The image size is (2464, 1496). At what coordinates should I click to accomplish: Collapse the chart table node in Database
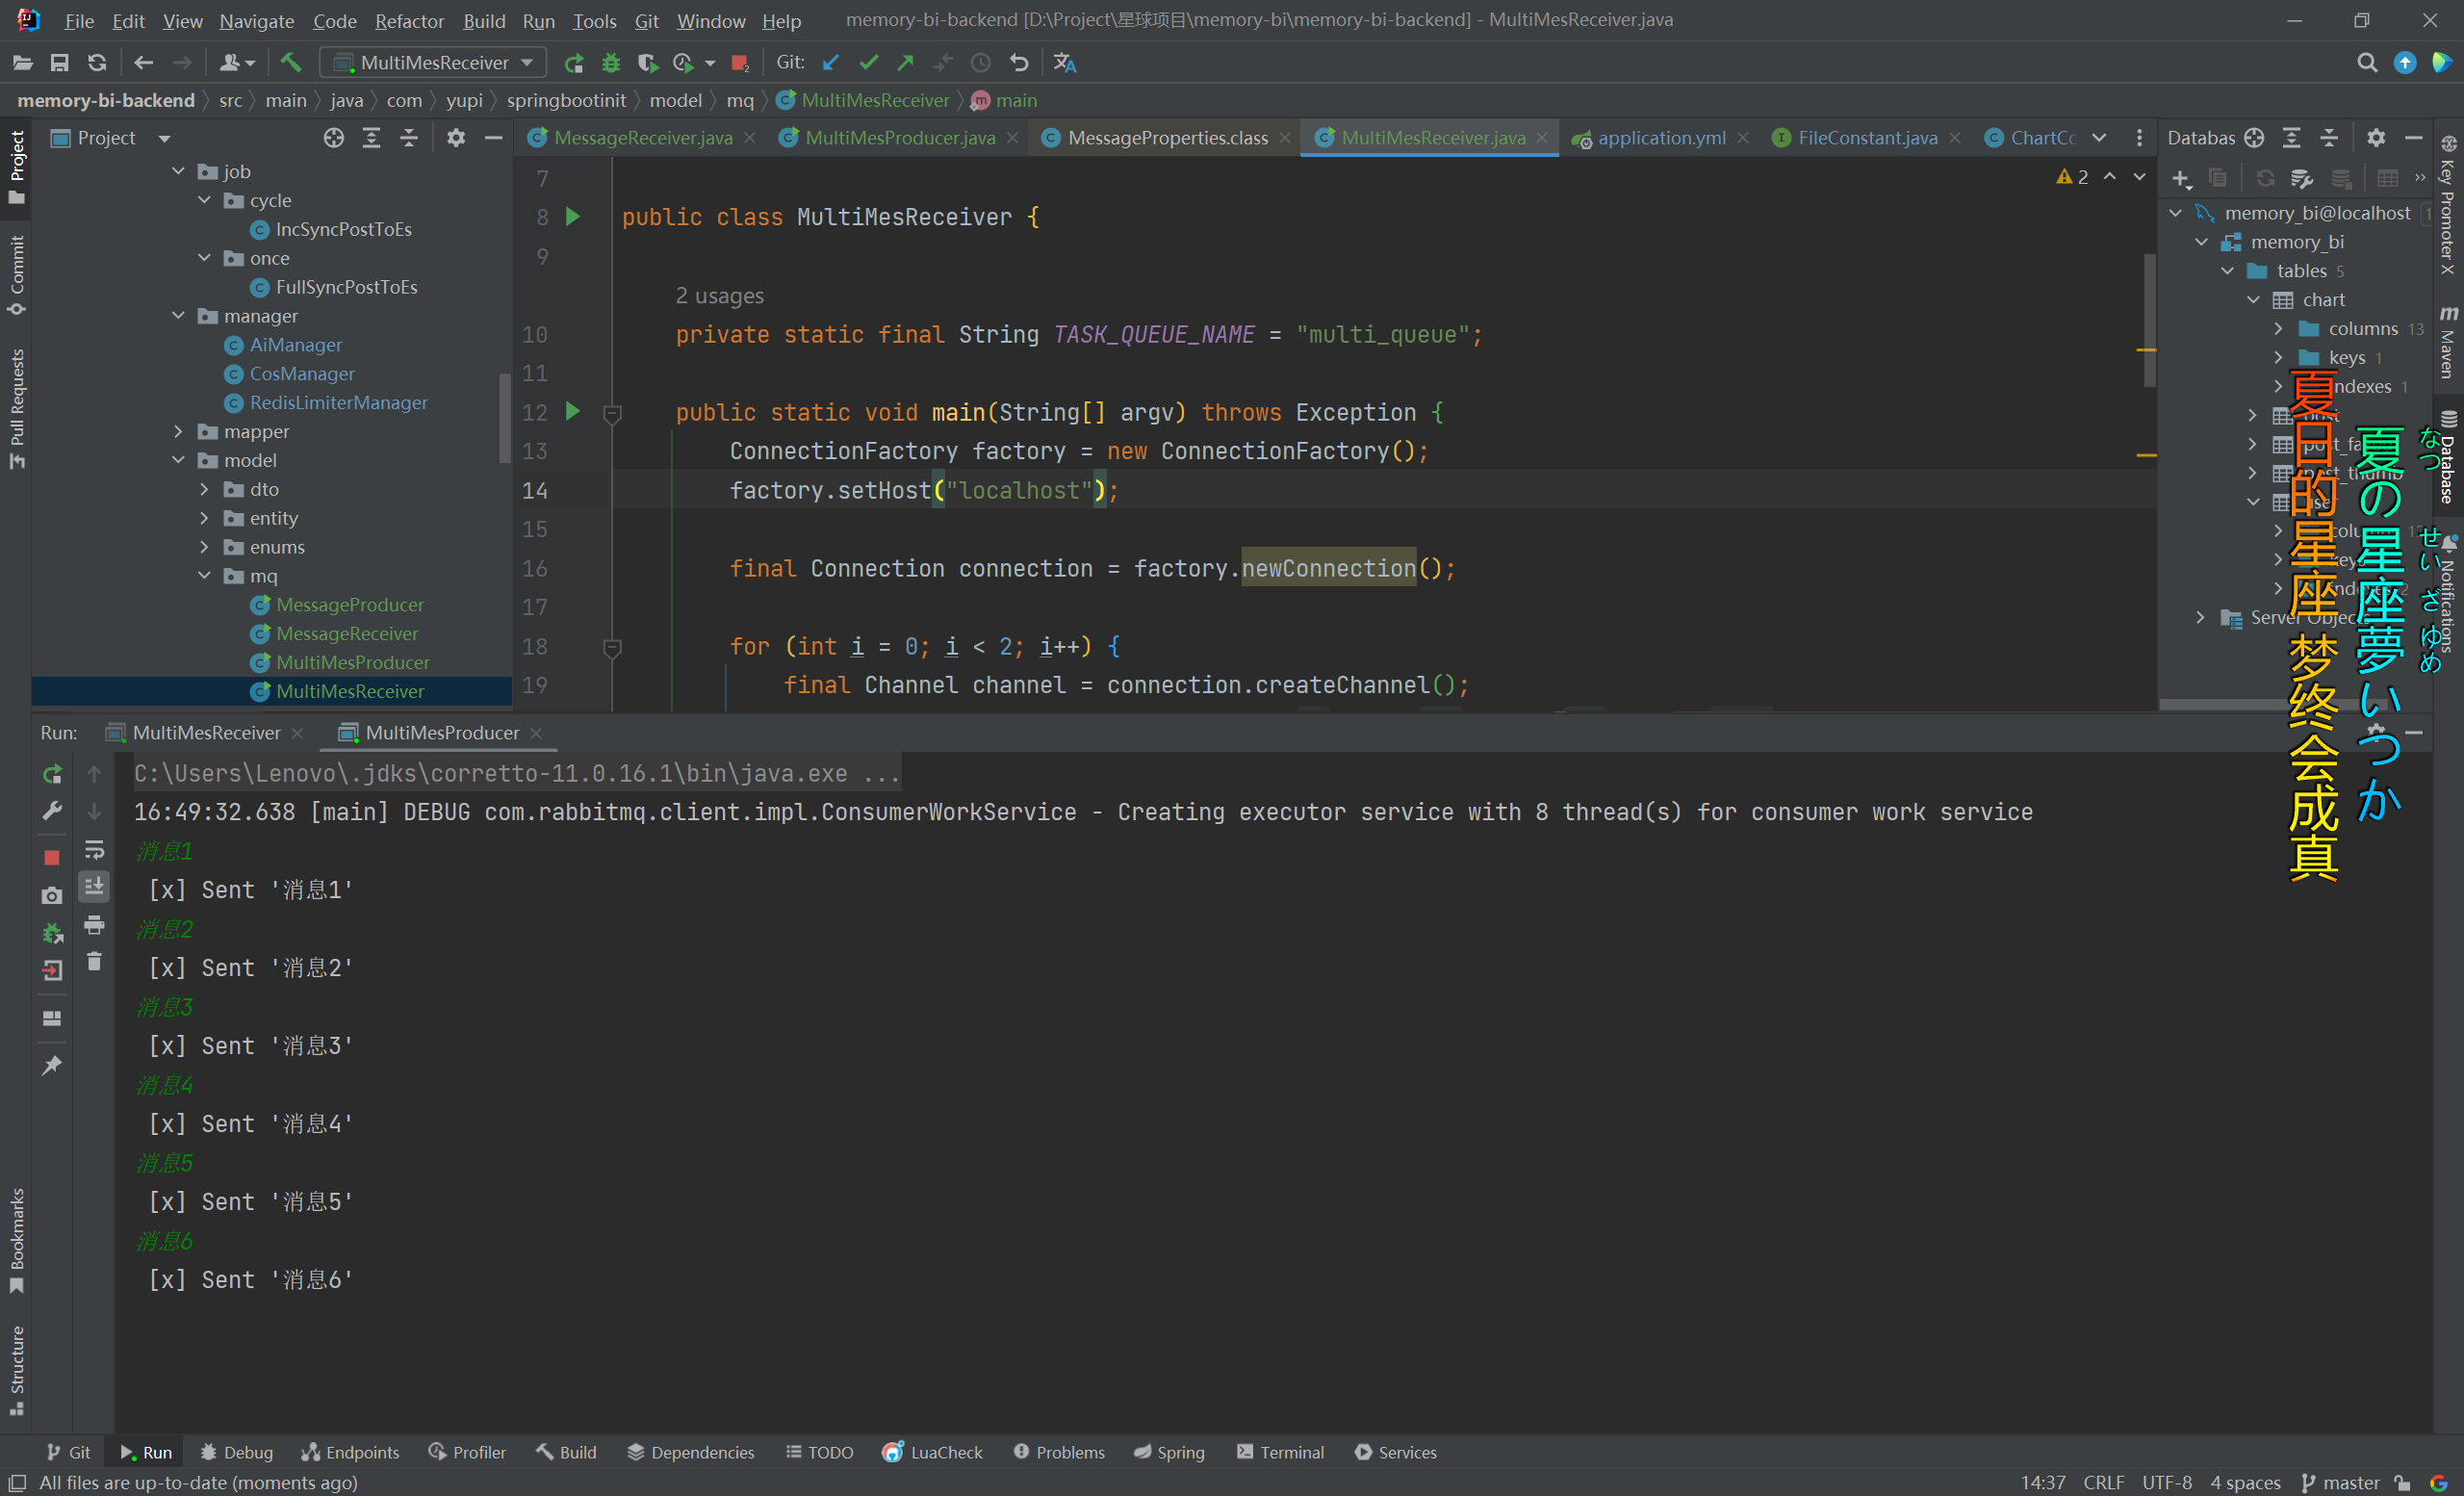[x=2253, y=300]
